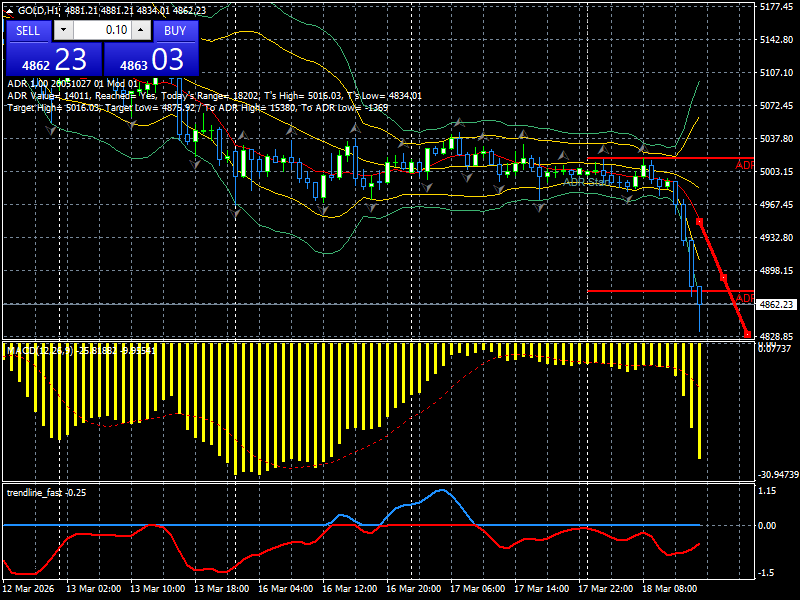Image resolution: width=800 pixels, height=600 pixels.
Task: Click the lower ADR line price label
Action: pos(743,296)
